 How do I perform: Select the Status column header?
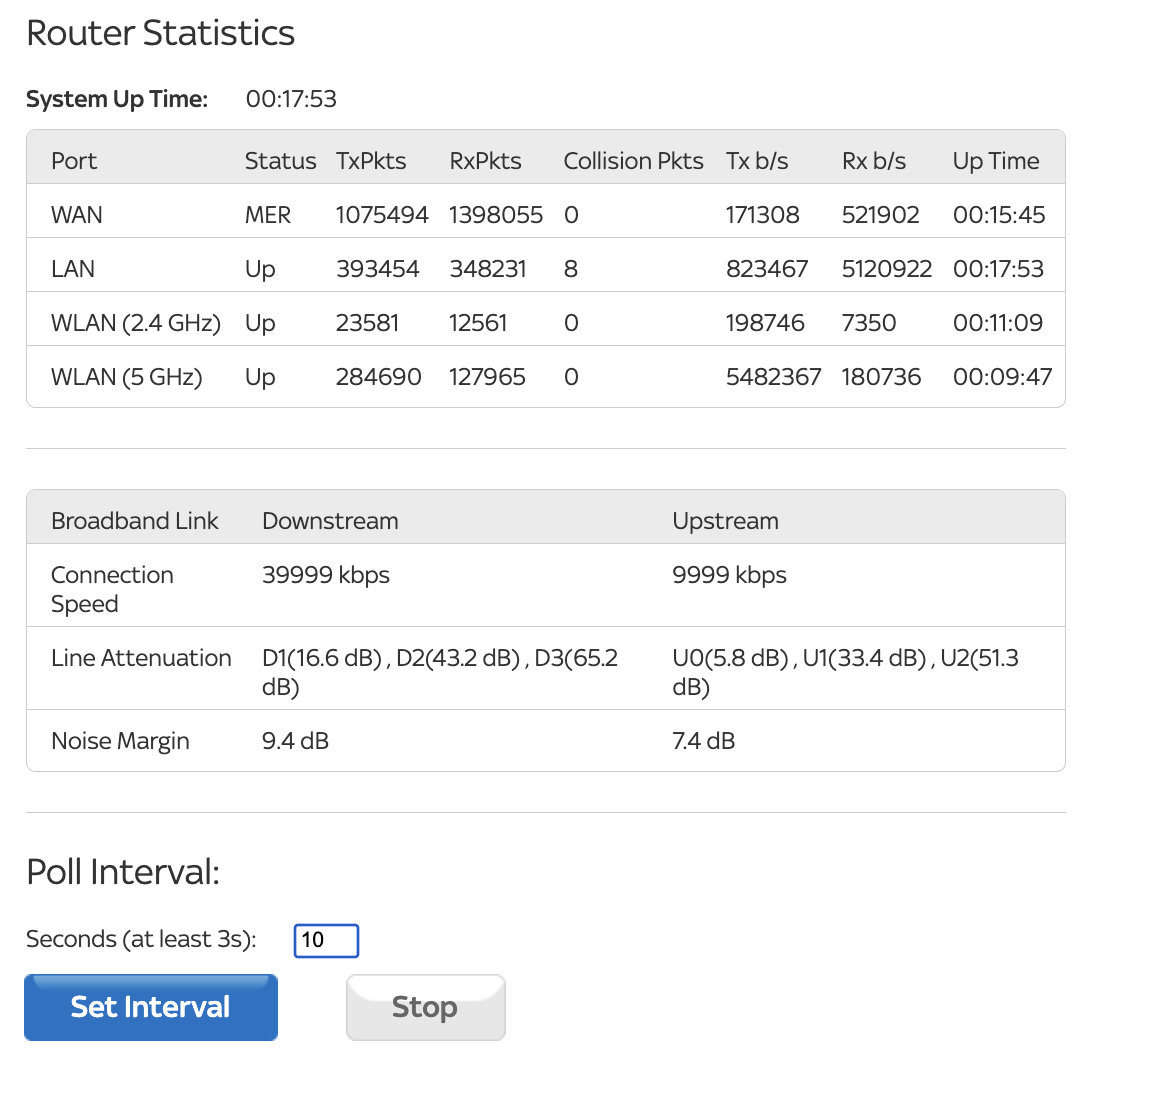coord(280,160)
